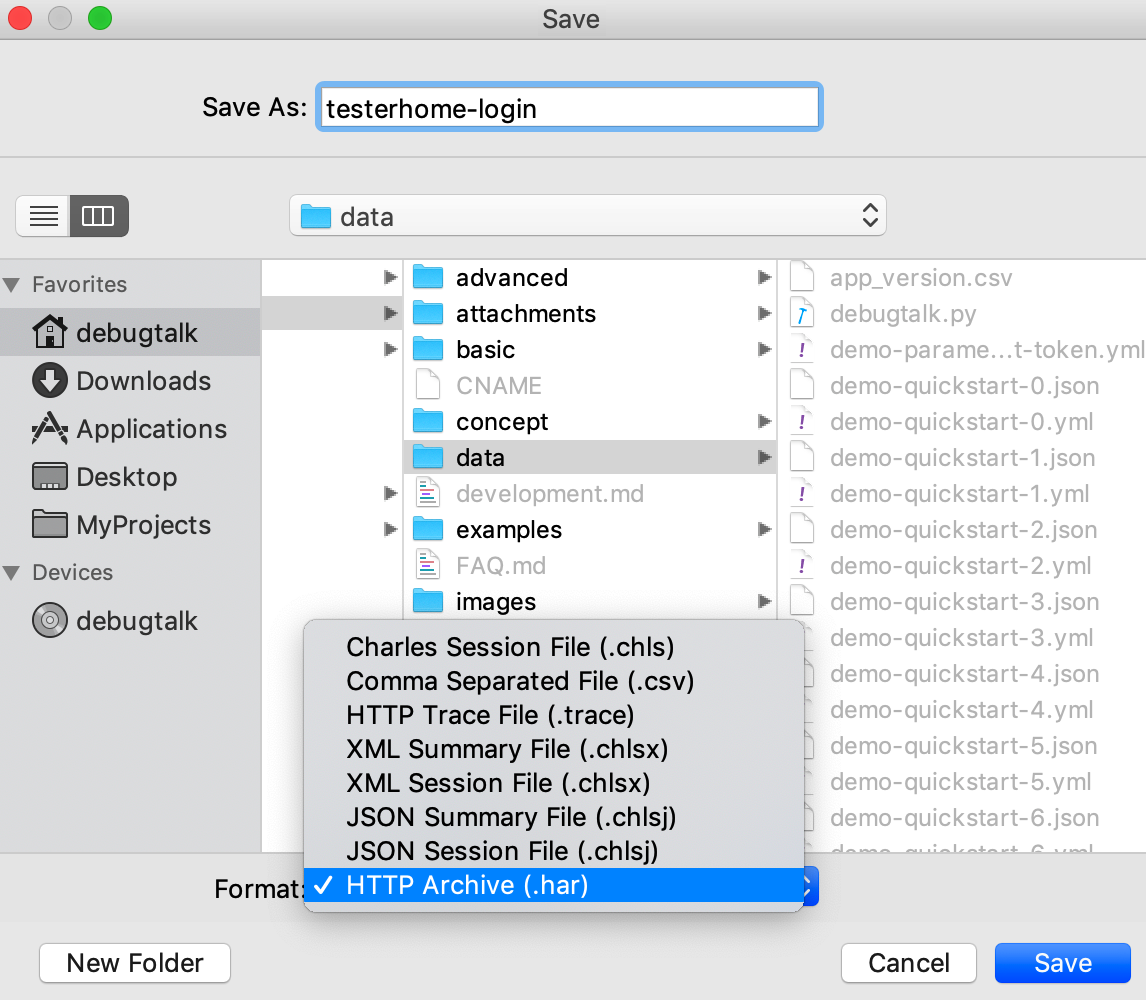This screenshot has height=1000, width=1146.
Task: Expand the advanced folder arrow
Action: point(764,278)
